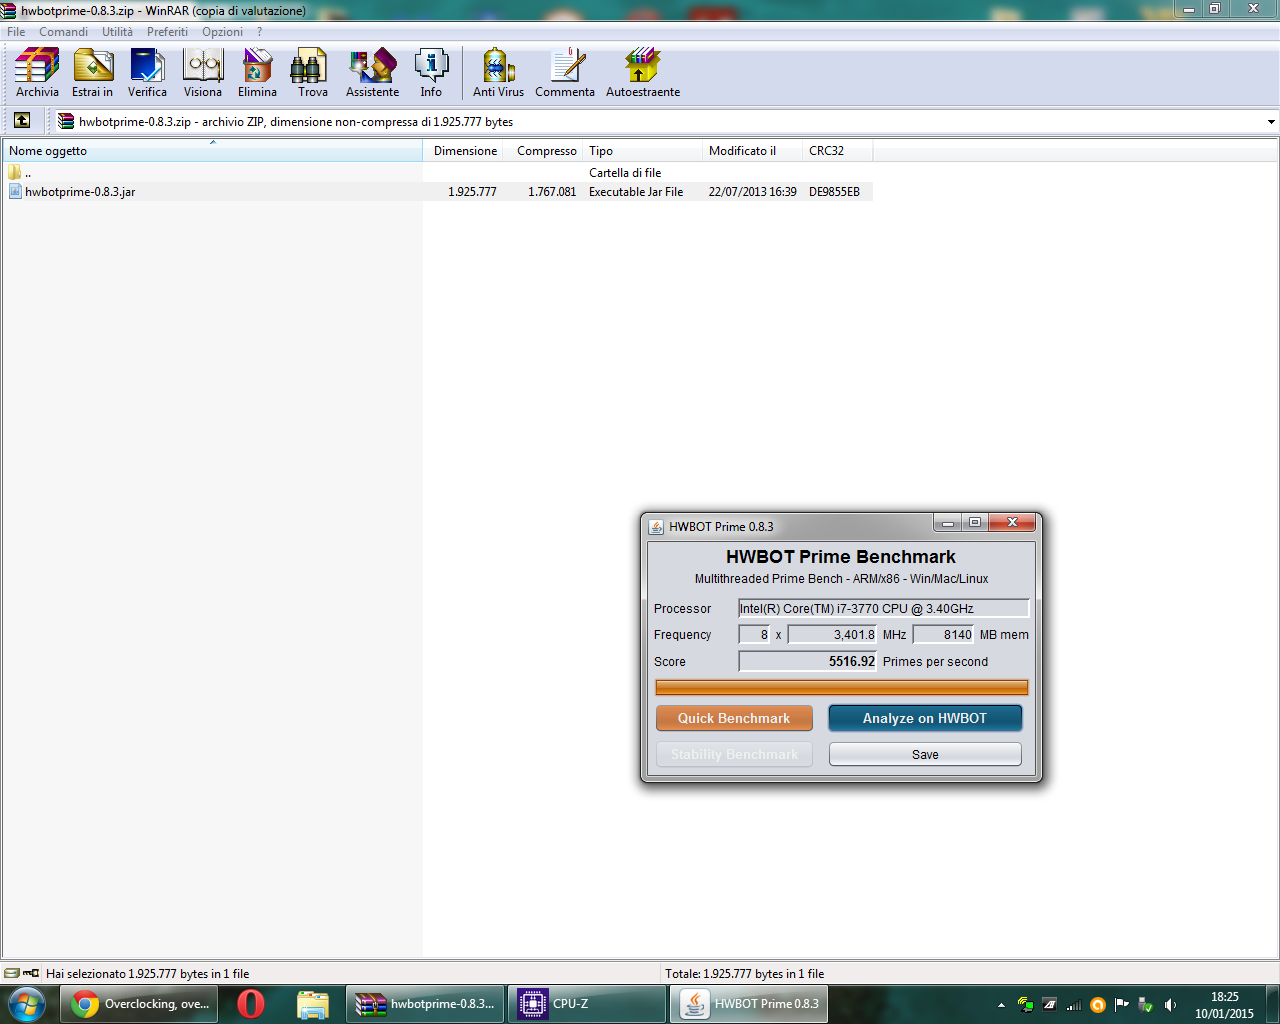Click the Archivia toolbar icon

click(37, 72)
